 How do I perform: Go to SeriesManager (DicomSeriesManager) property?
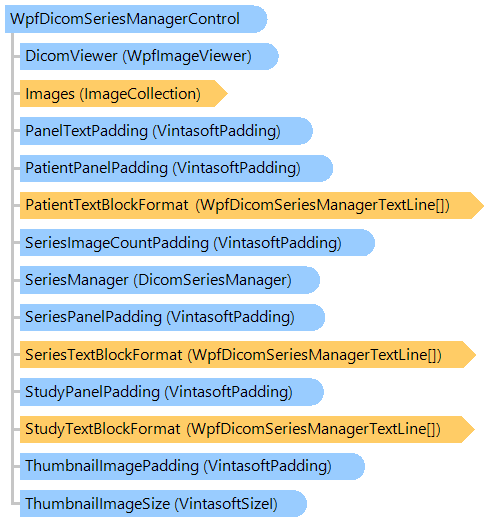tap(170, 280)
